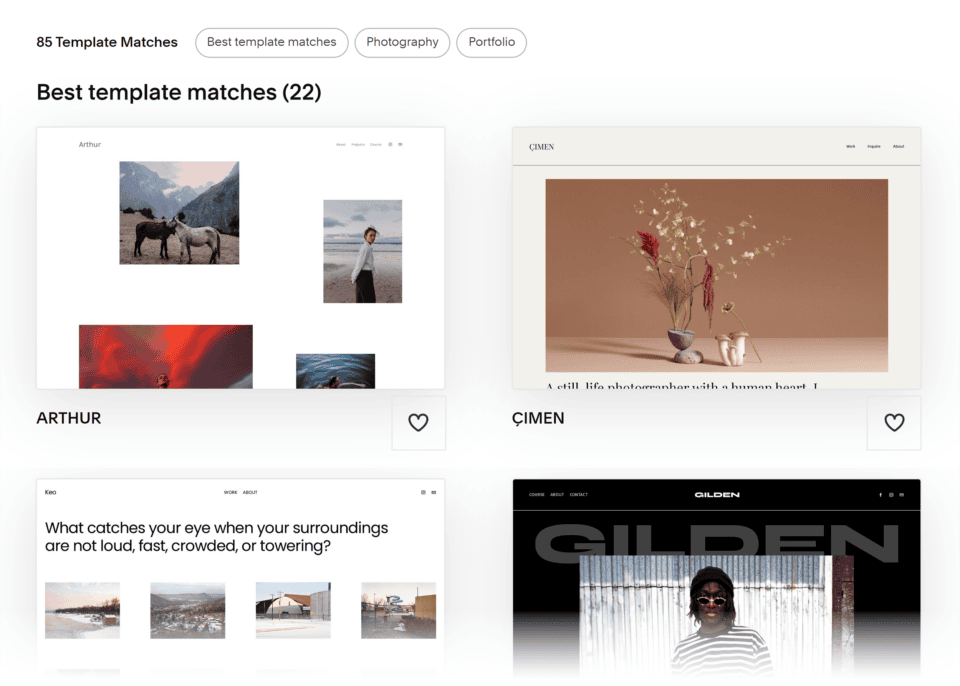The height and width of the screenshot is (686, 960).
Task: Click the CONTACT link in GILDEN's navigation
Action: click(x=579, y=494)
